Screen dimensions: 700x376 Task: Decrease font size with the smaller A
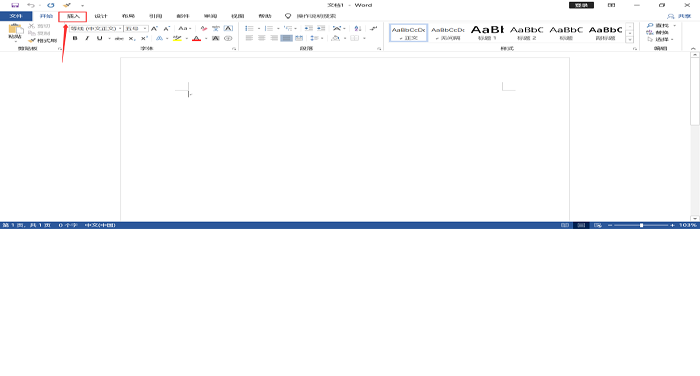tap(167, 29)
